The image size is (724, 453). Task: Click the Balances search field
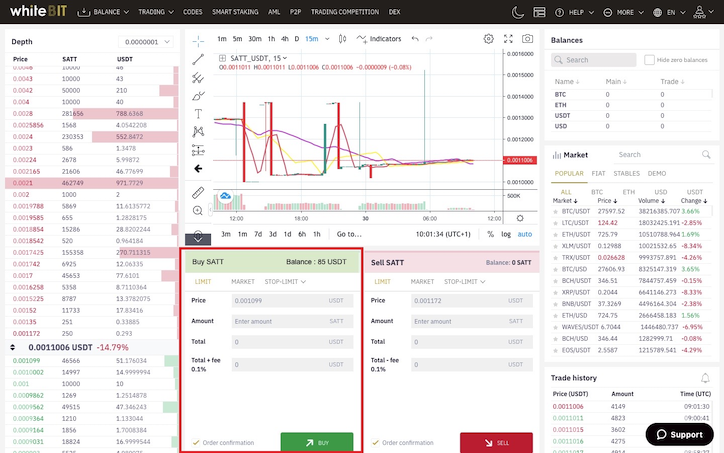594,60
